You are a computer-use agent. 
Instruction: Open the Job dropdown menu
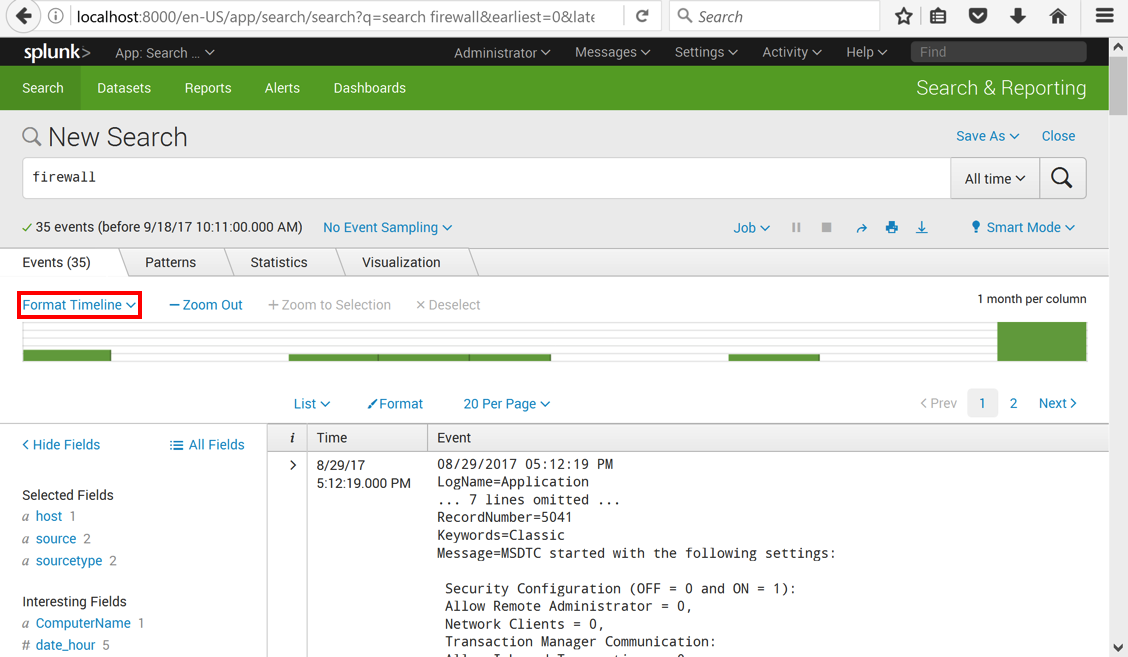click(751, 228)
